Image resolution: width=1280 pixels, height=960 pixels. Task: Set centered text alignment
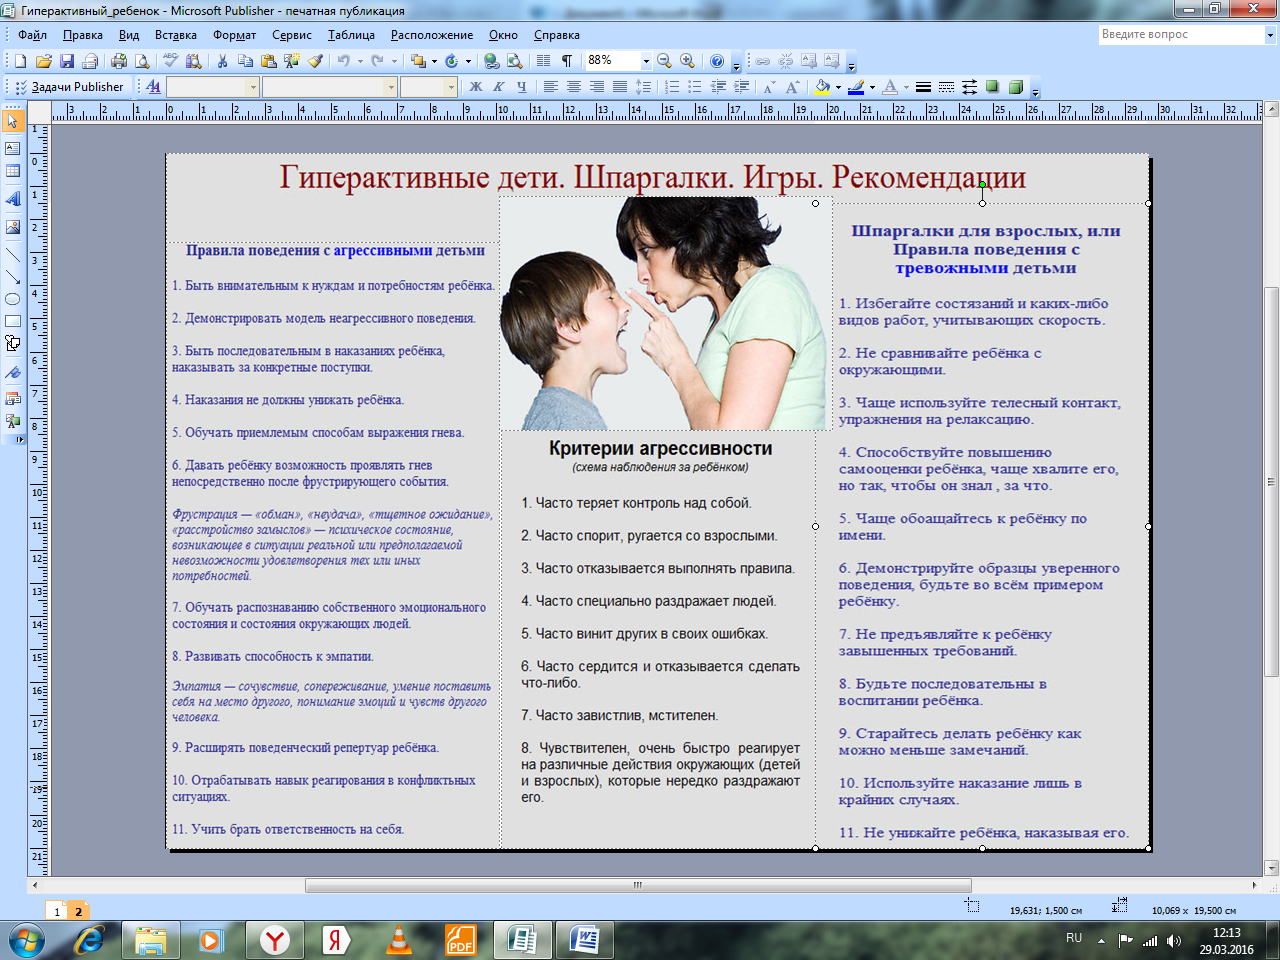574,87
